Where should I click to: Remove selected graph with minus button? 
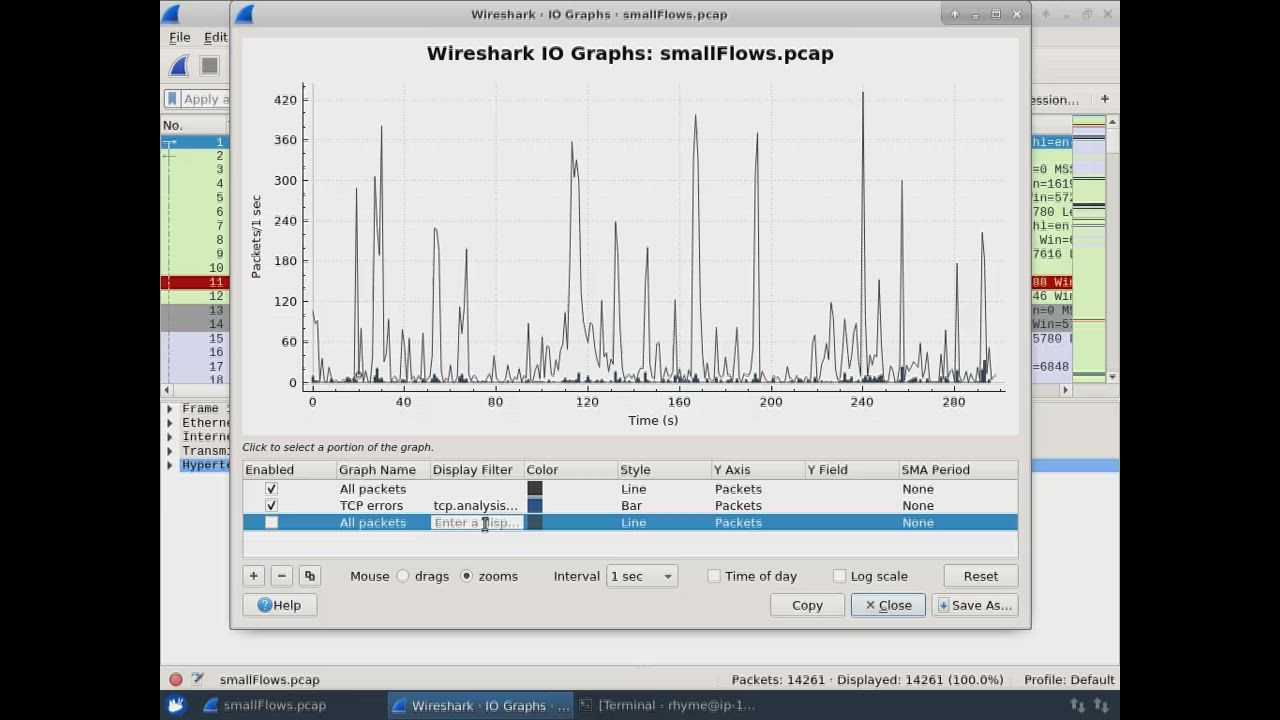coord(281,576)
